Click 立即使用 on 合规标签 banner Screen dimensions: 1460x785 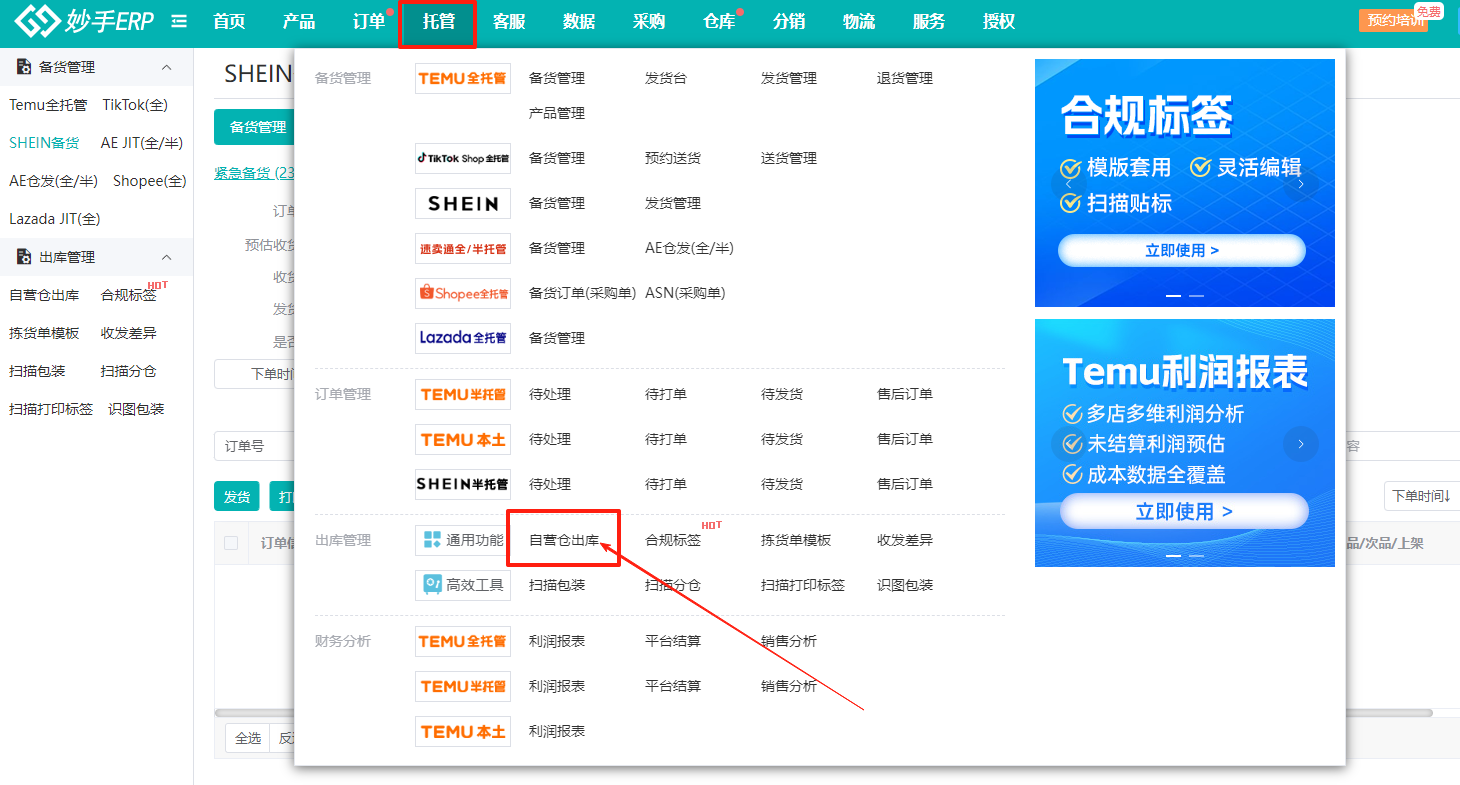pyautogui.click(x=1182, y=251)
